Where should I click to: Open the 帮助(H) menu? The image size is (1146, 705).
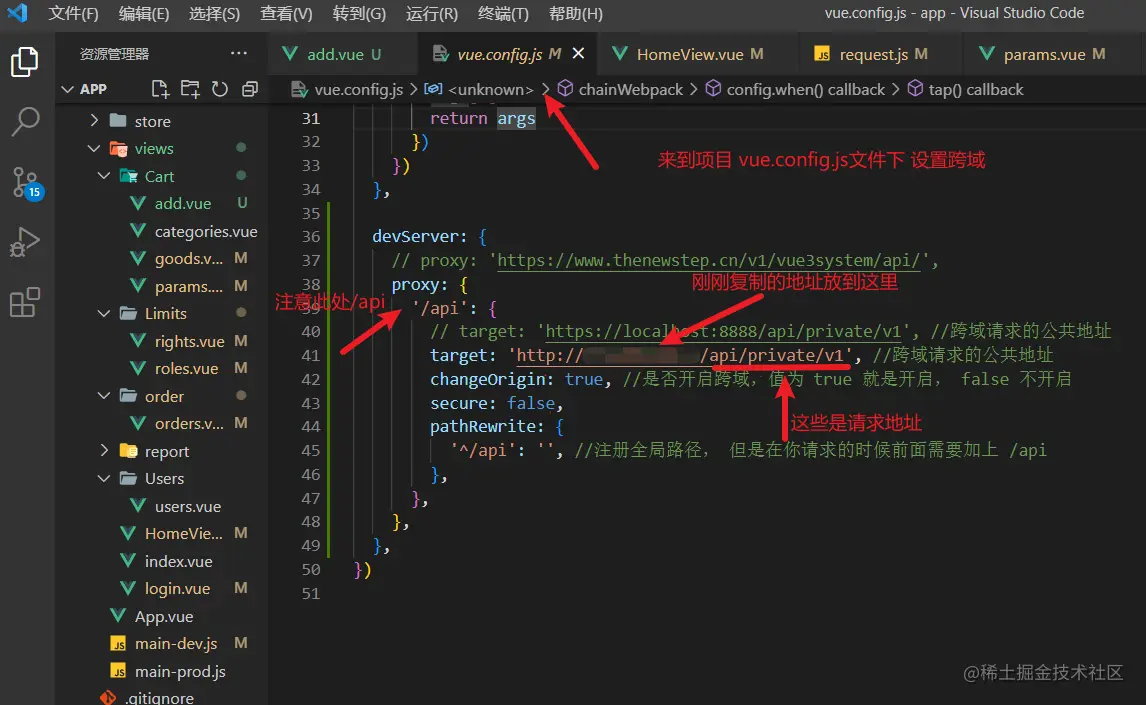[x=575, y=14]
